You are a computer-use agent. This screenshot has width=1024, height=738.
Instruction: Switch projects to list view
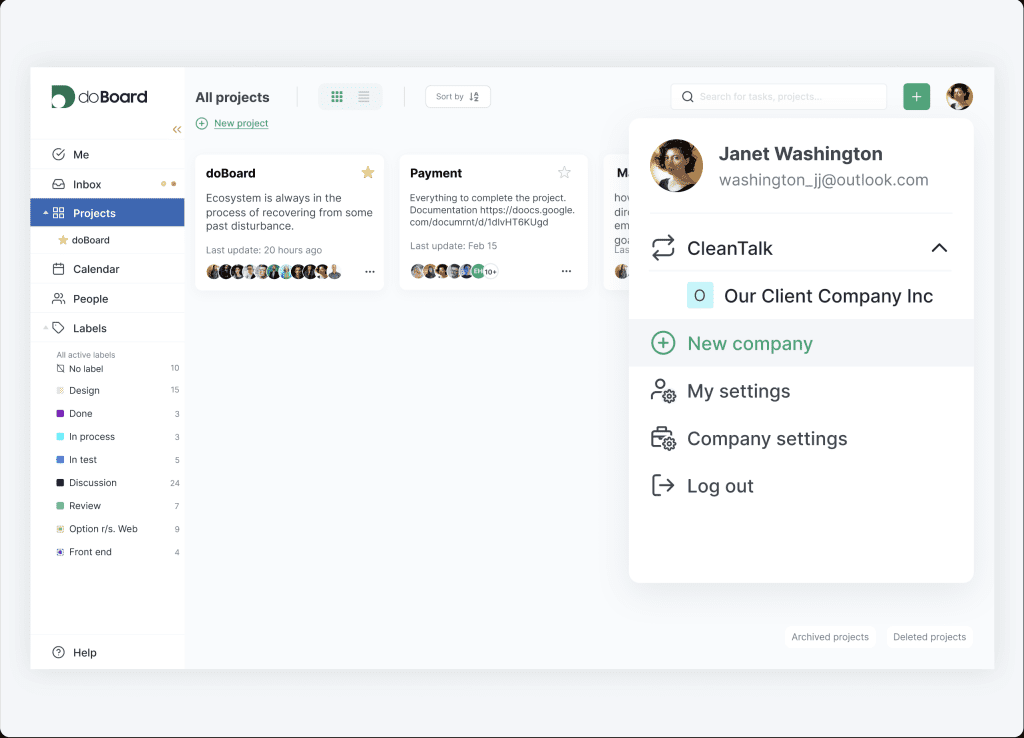click(x=362, y=96)
